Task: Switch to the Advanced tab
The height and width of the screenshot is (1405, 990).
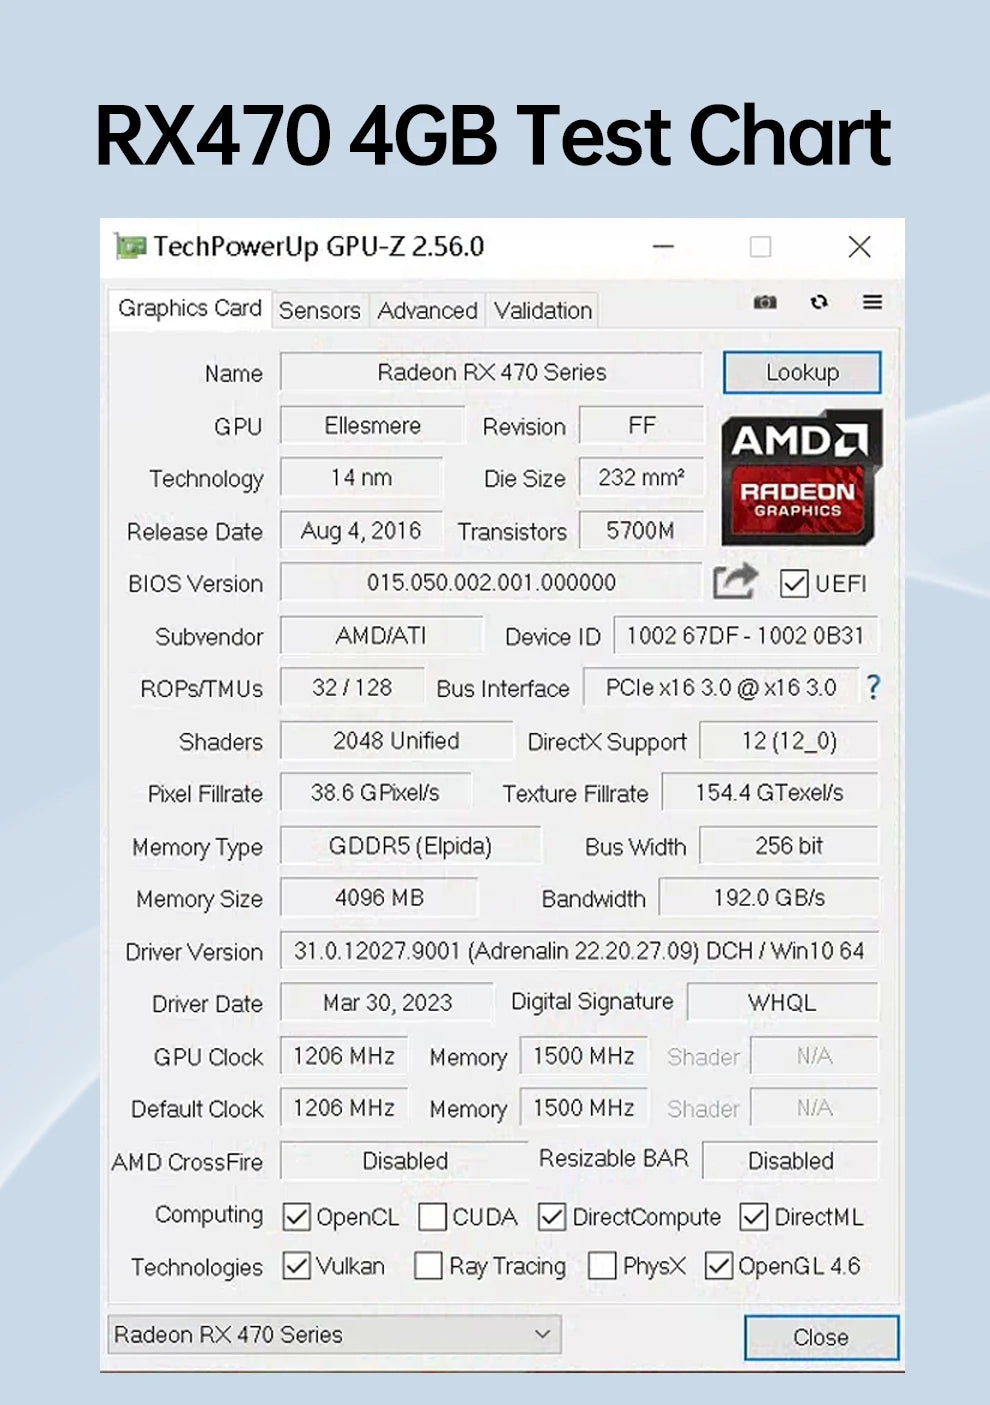Action: point(427,311)
